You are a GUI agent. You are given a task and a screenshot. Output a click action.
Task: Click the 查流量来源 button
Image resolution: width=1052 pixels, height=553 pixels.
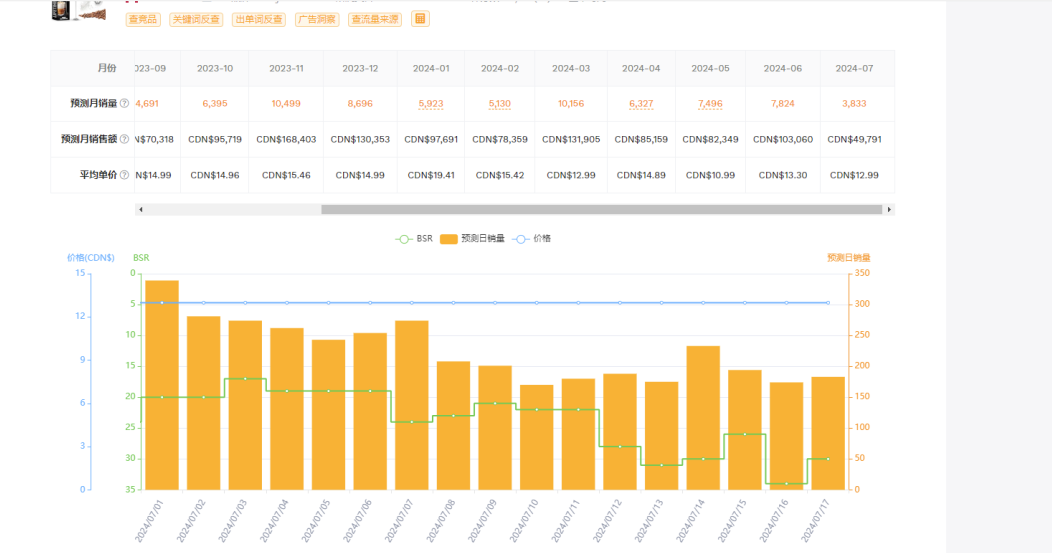375,19
